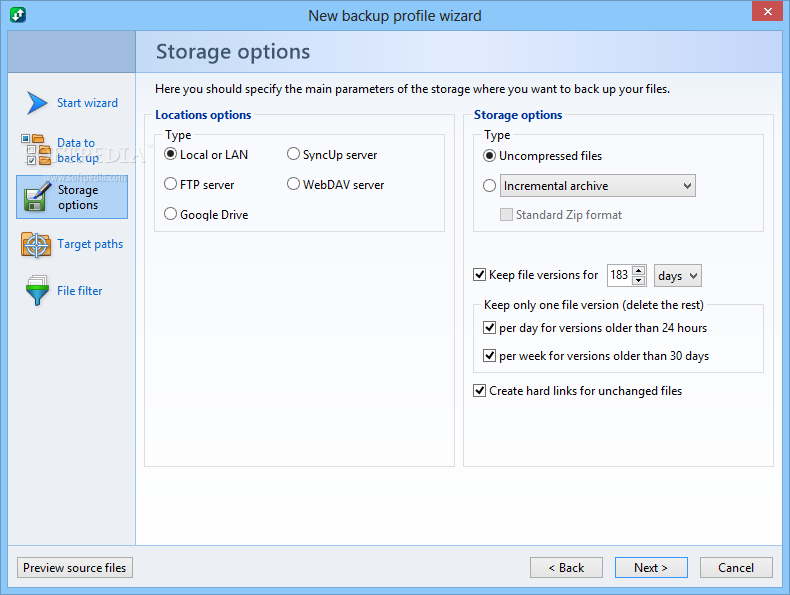Select the WebDAV server option
The width and height of the screenshot is (790, 595).
click(294, 185)
